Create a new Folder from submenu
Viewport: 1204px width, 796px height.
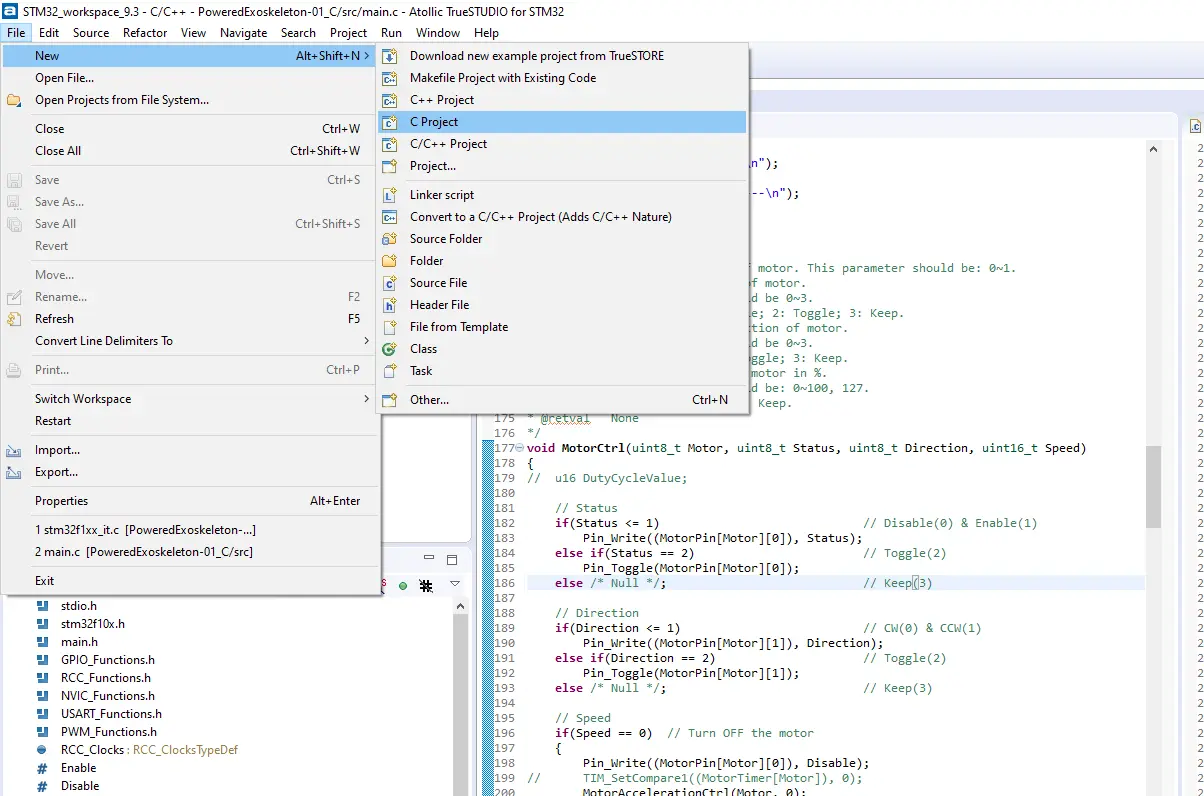[562, 261]
